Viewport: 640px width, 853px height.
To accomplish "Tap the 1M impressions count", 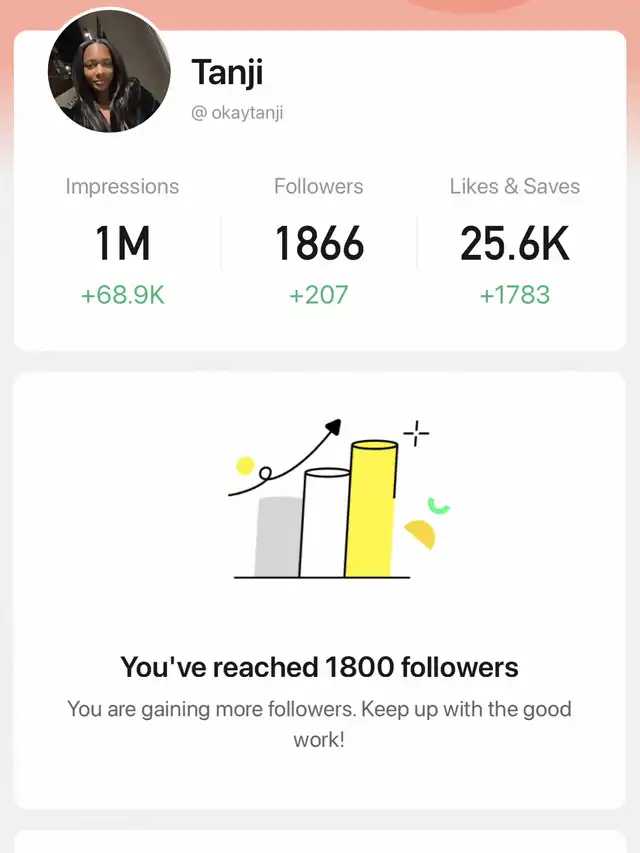I will click(x=122, y=244).
